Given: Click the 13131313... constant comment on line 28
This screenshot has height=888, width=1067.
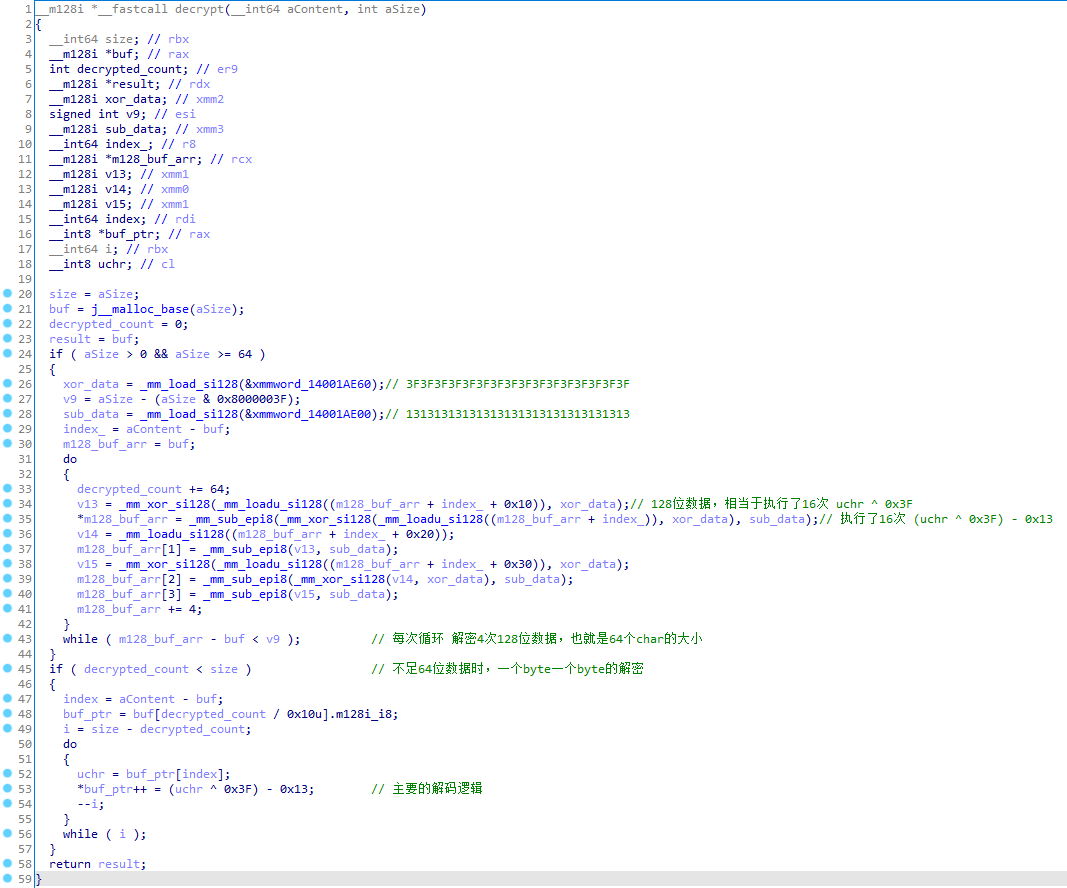Looking at the screenshot, I should [518, 414].
